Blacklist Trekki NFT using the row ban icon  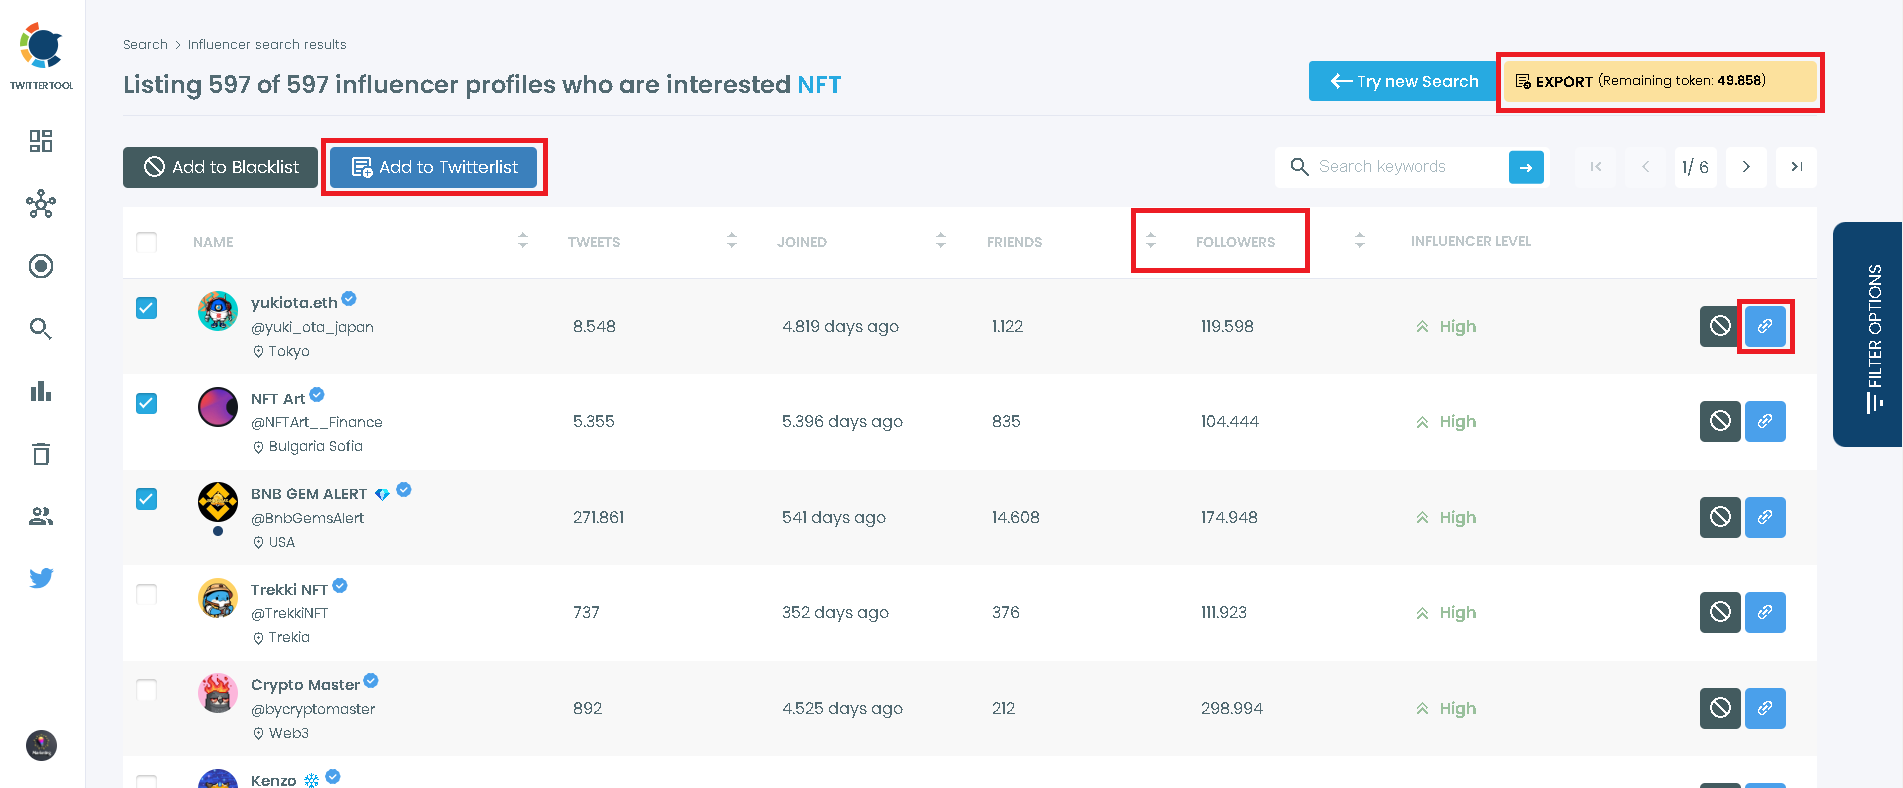tap(1720, 612)
